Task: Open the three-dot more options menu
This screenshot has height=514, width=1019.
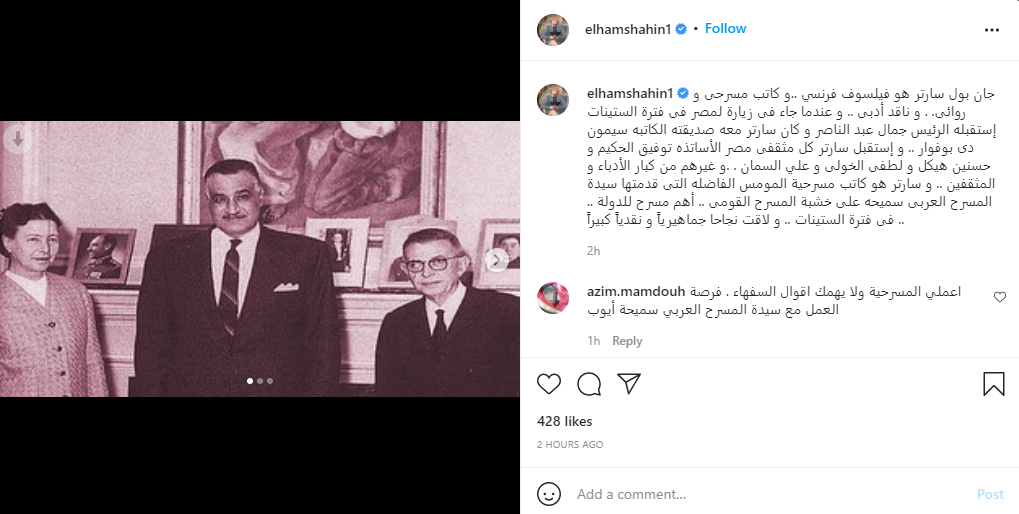Action: pyautogui.click(x=992, y=30)
